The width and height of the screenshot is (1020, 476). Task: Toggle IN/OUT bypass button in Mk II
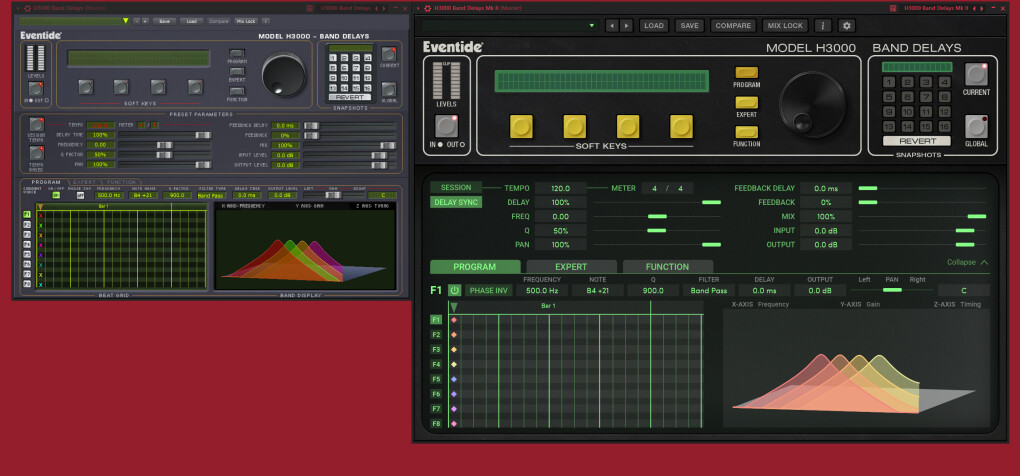[446, 126]
